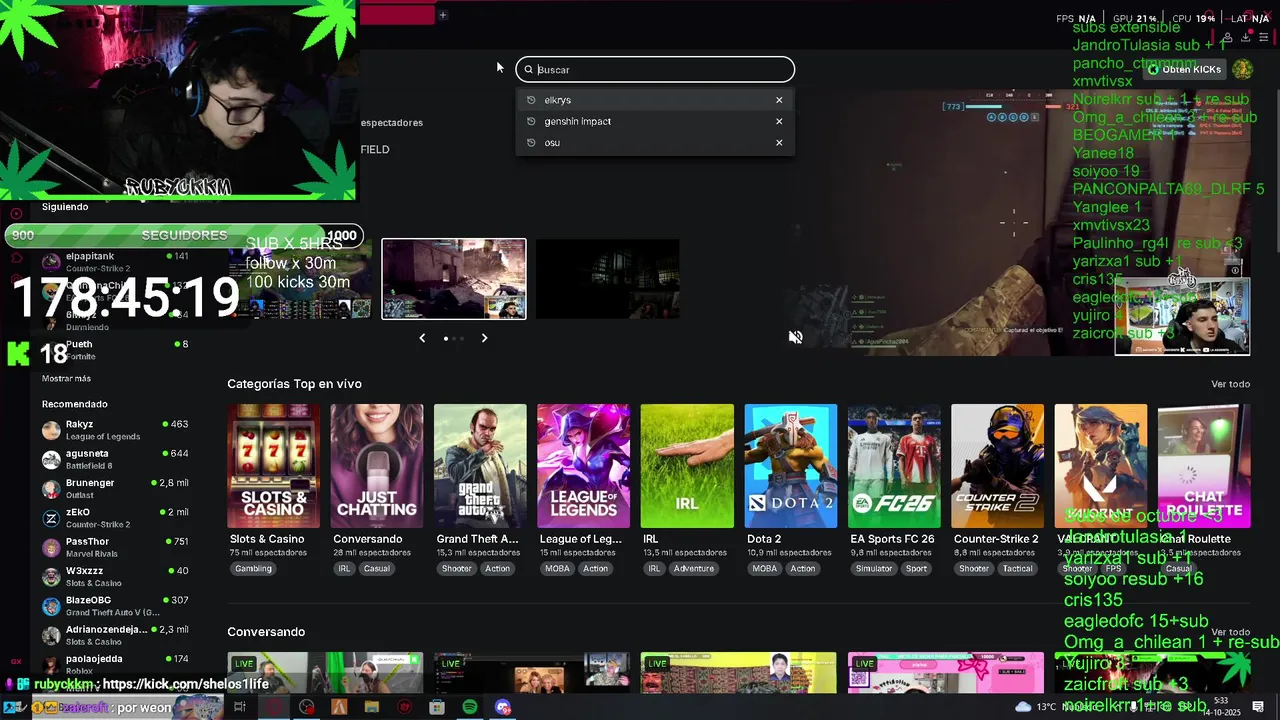Open the IRL category card

[687, 466]
